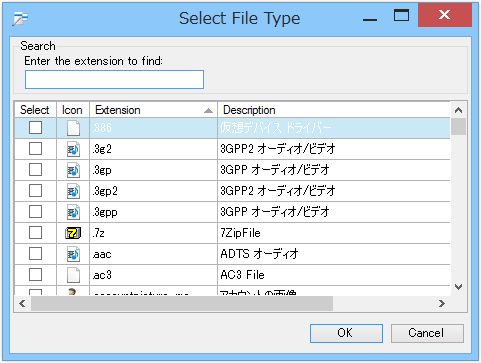The width and height of the screenshot is (481, 363).
Task: Click the audio icon for .aac
Action: click(73, 254)
